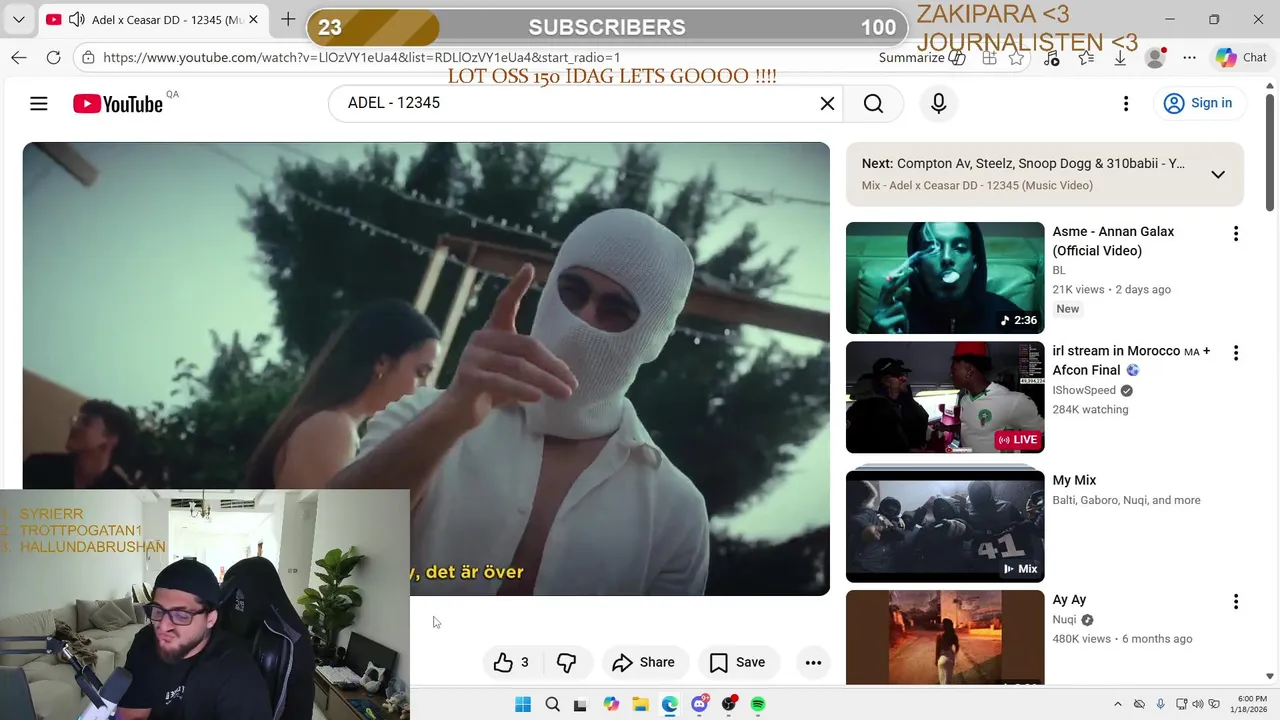
Task: Open the Ay Ay video title
Action: pos(1069,600)
